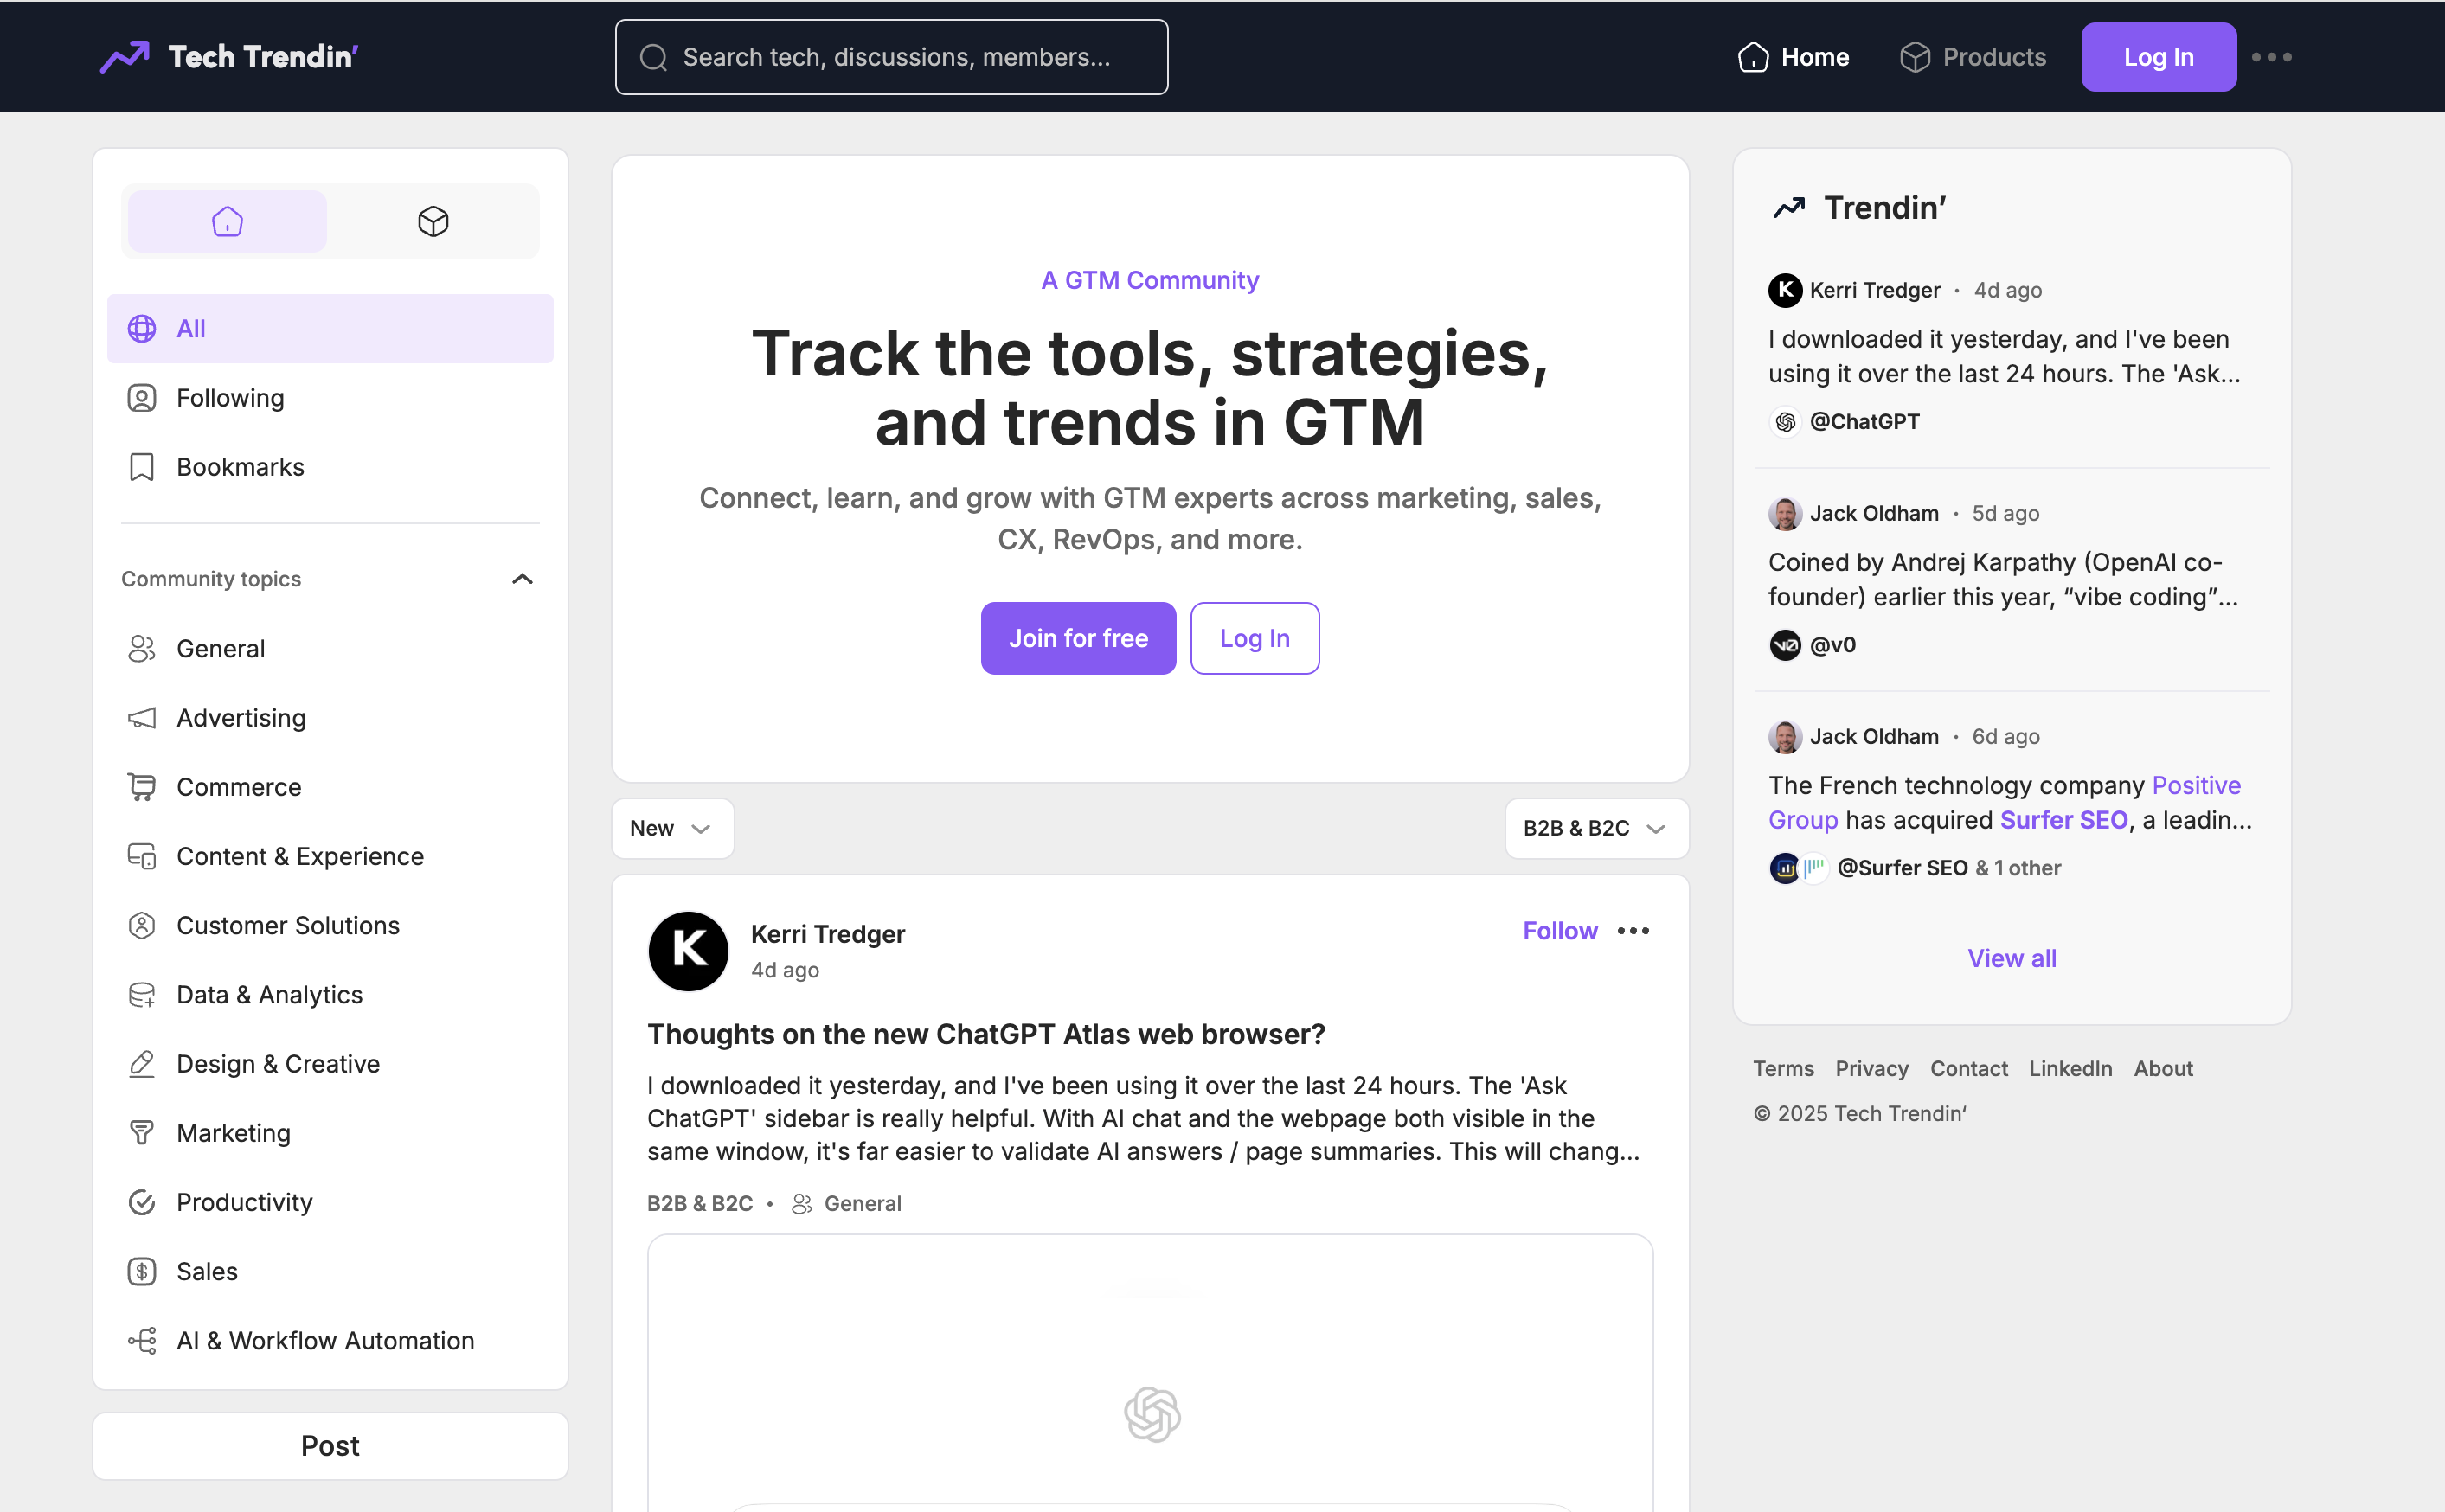Screen dimensions: 2445x1512
Task: Open the Bookmarks section
Action: (x=240, y=466)
